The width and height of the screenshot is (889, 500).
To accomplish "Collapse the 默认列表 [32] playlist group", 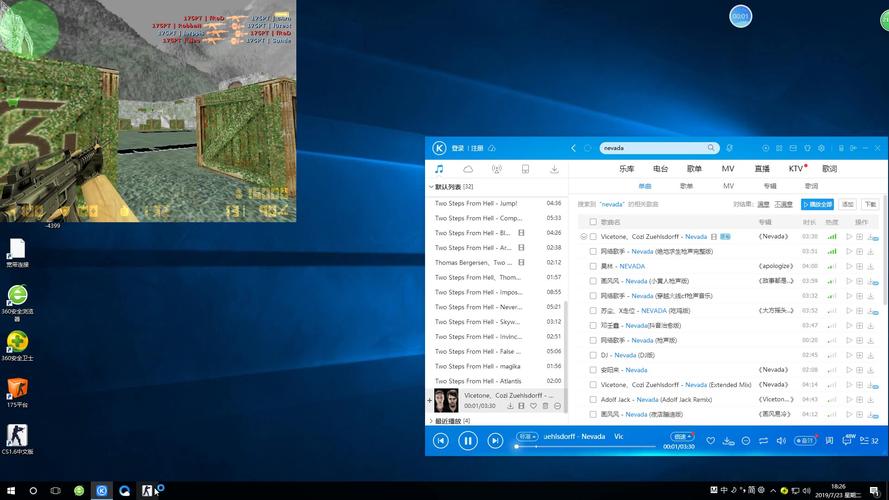I will point(431,187).
